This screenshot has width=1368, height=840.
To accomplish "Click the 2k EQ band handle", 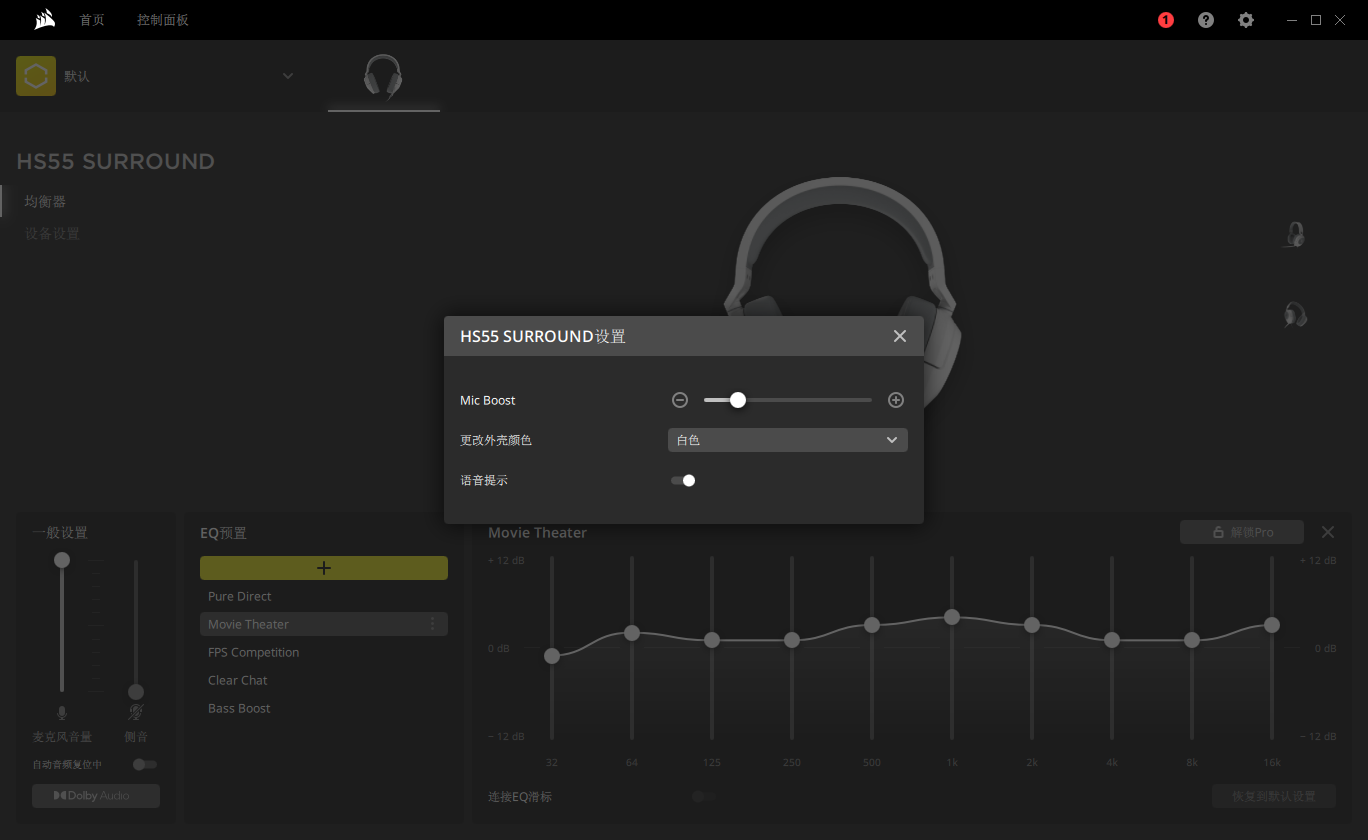I will pyautogui.click(x=1032, y=625).
